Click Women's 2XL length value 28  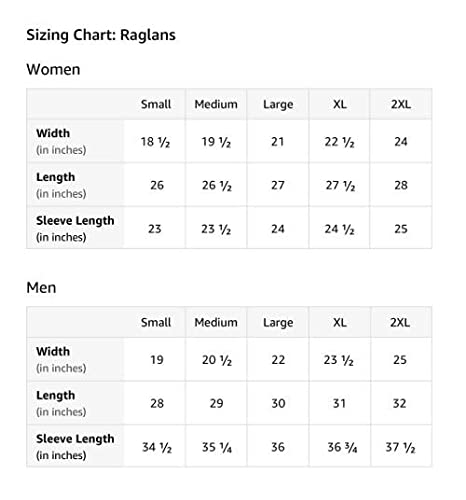(x=401, y=185)
